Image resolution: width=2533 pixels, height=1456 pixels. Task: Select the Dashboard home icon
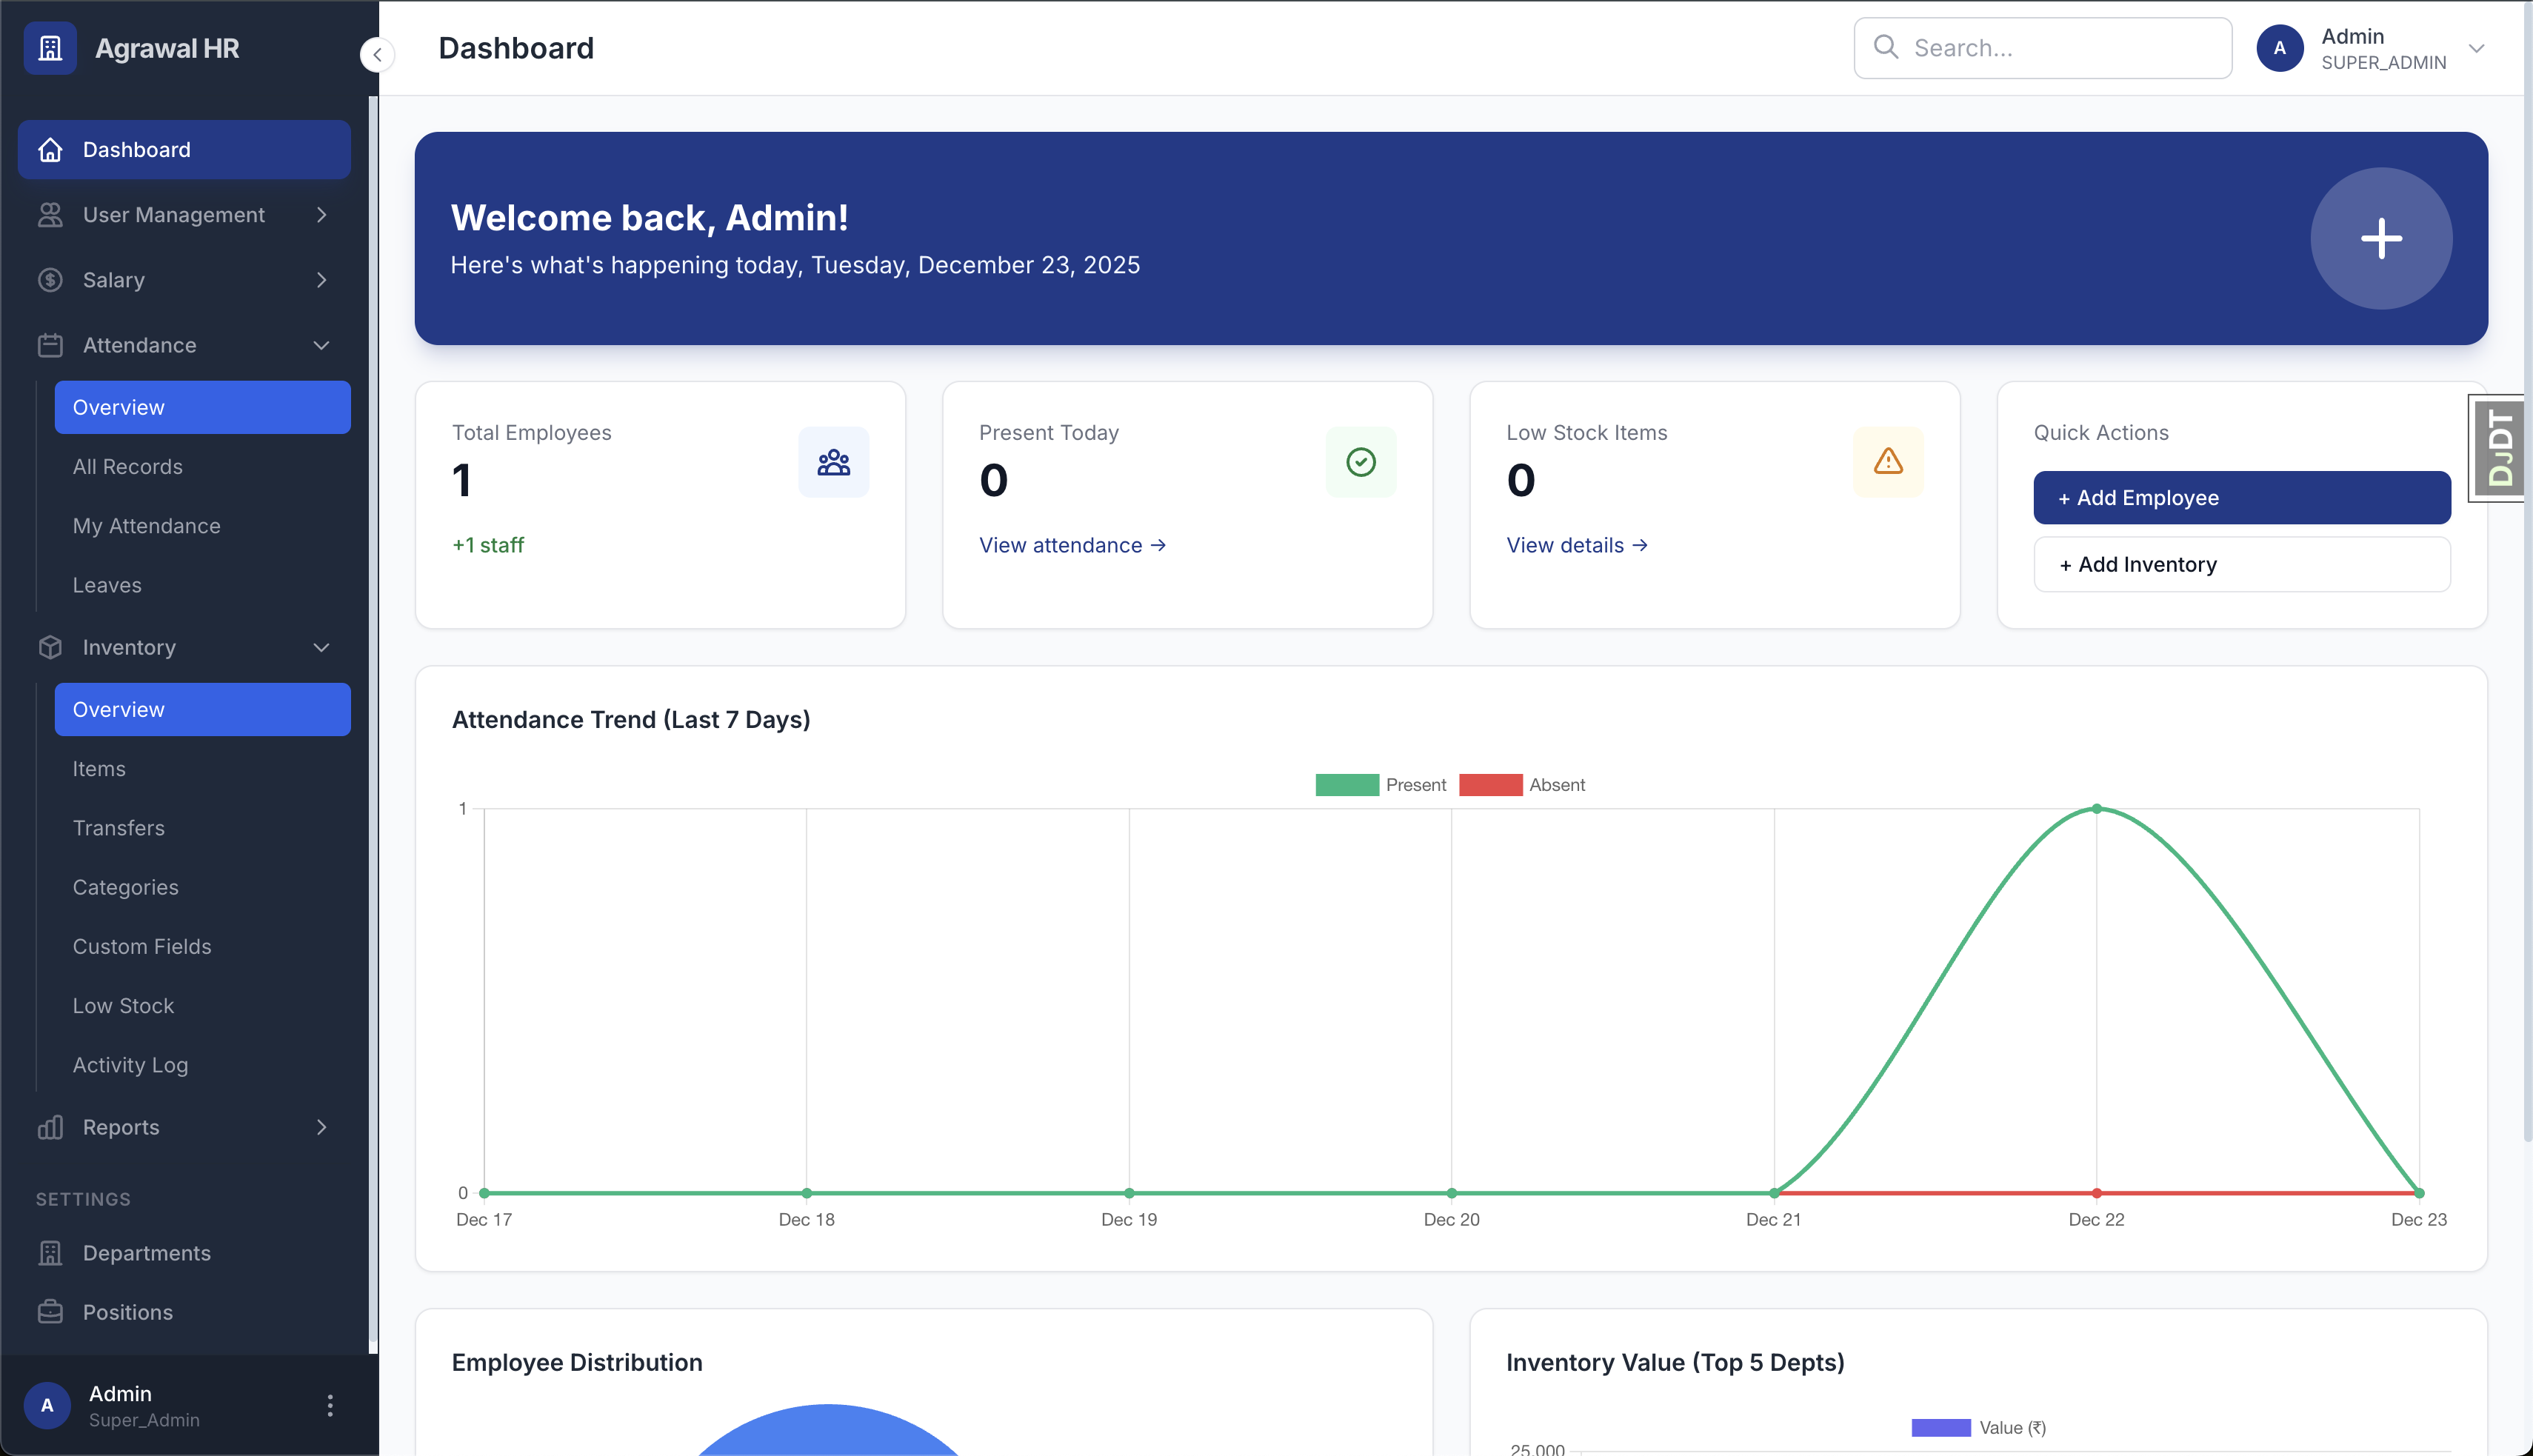point(51,149)
